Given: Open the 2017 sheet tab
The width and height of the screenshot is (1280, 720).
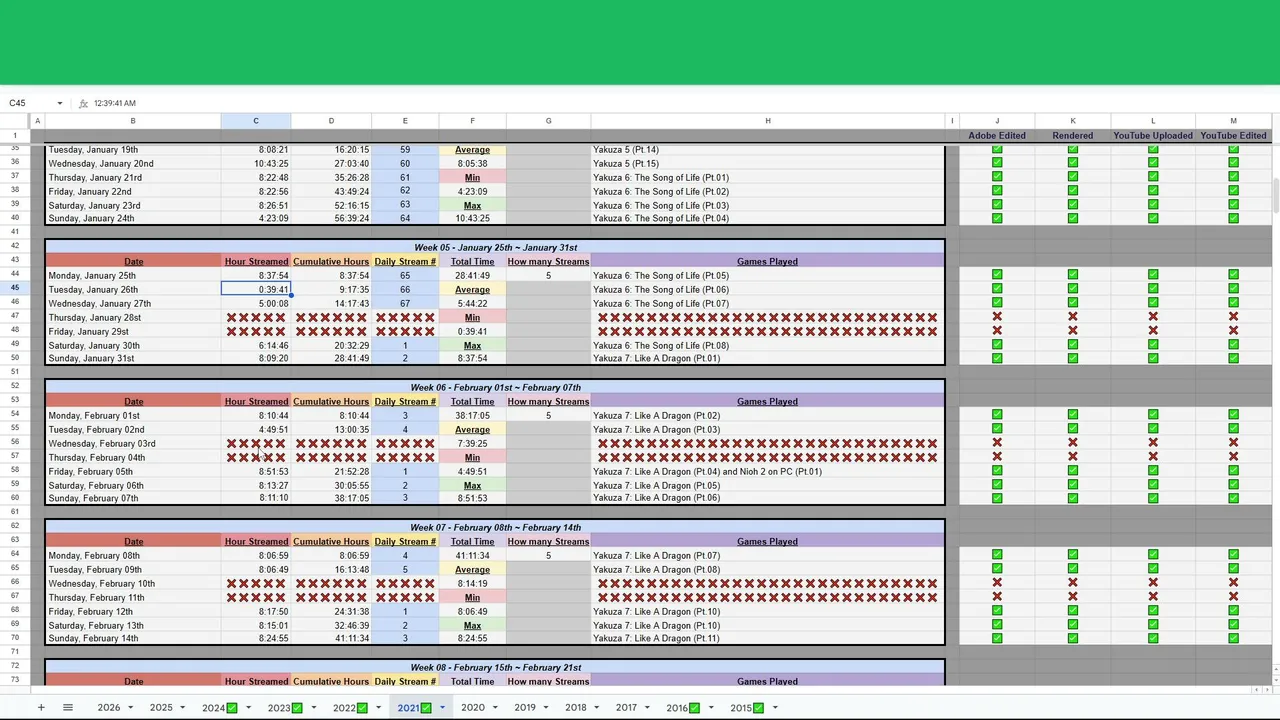Looking at the screenshot, I should (626, 708).
